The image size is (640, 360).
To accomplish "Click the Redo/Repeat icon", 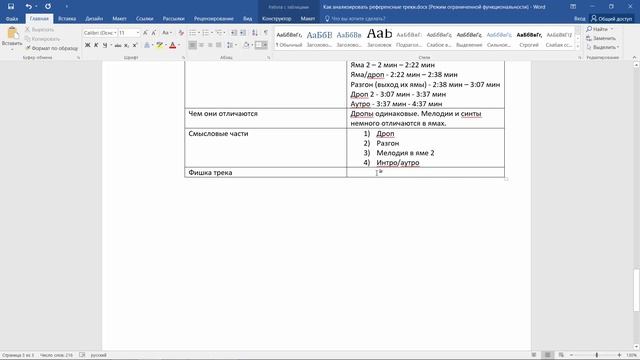I will coord(48,7).
